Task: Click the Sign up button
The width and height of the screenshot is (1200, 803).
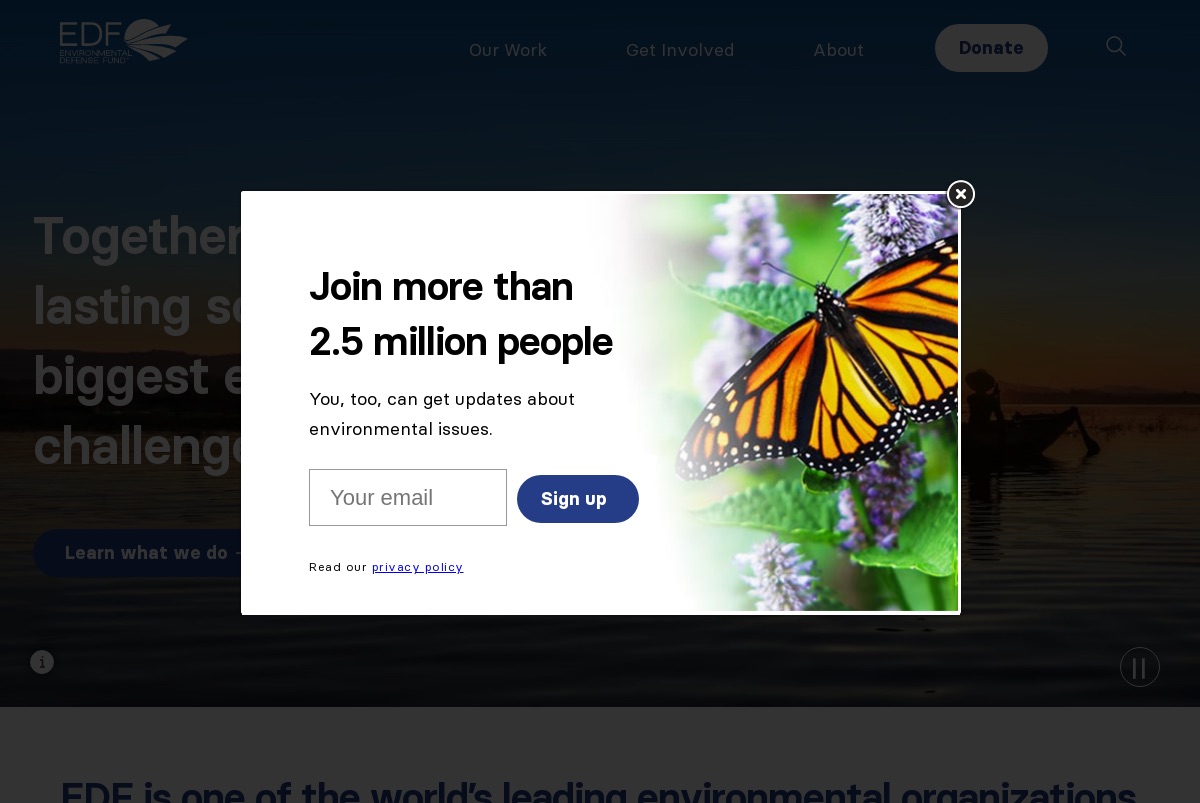Action: click(x=578, y=499)
